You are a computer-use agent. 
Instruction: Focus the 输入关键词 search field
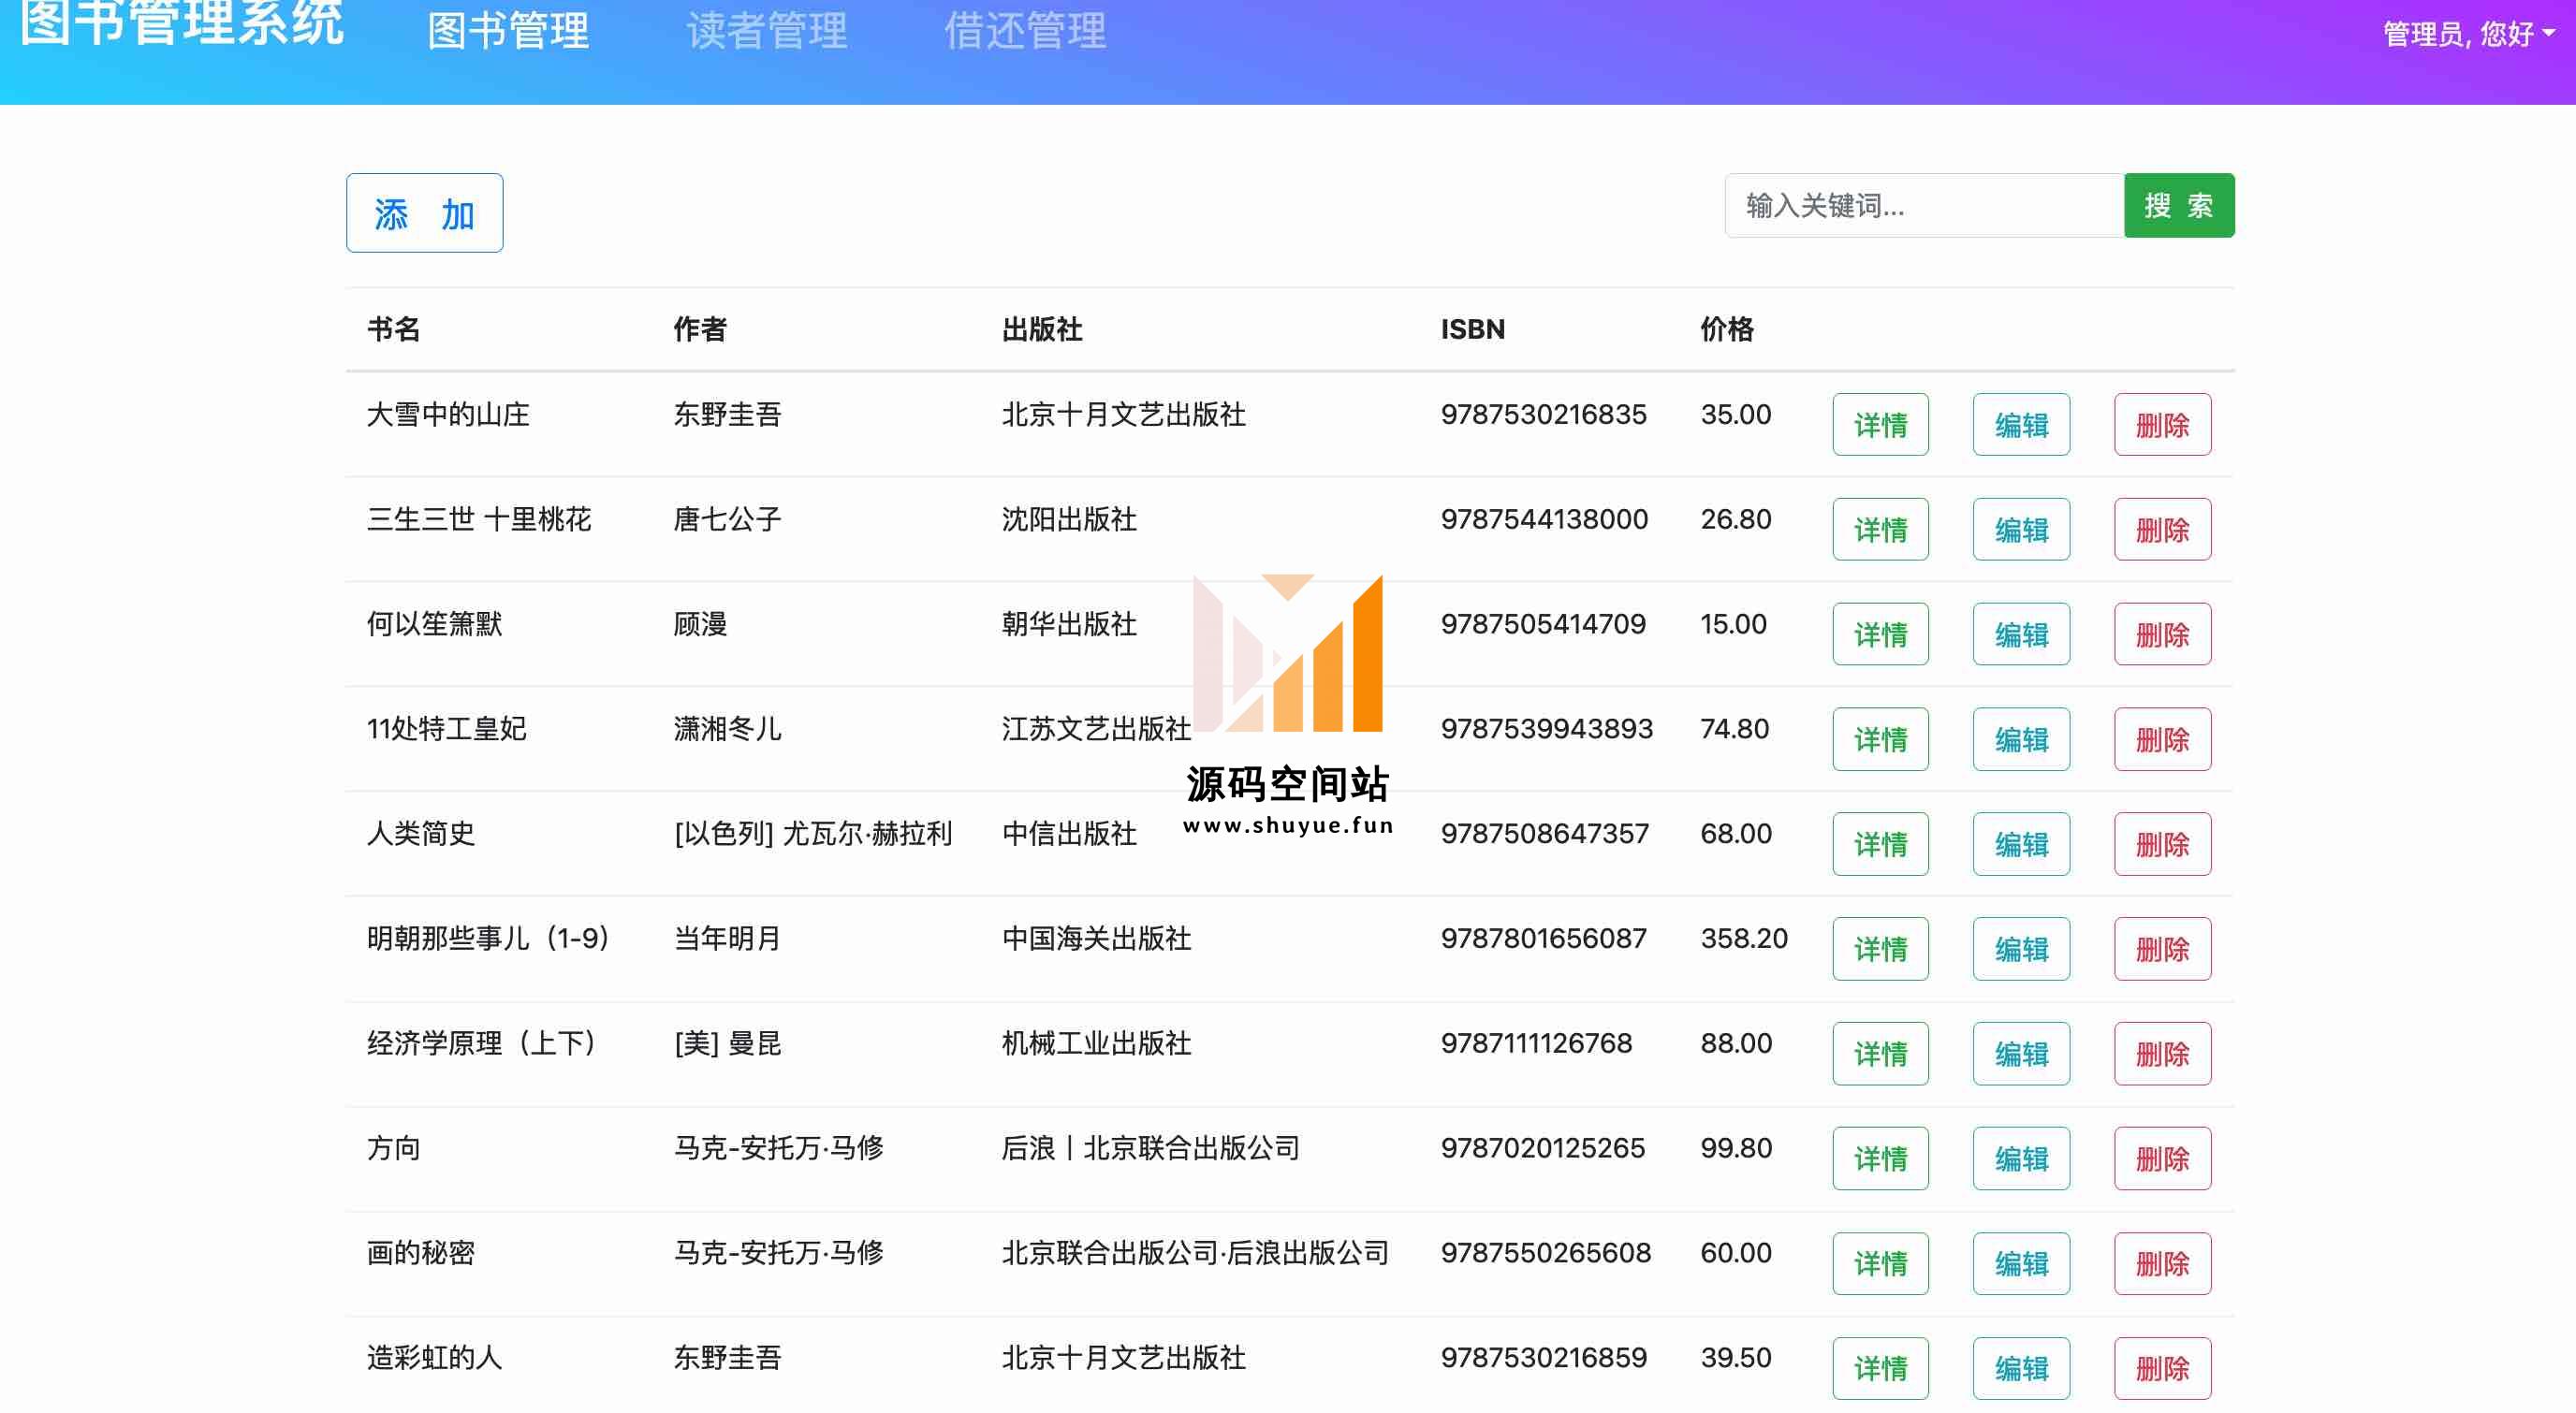[x=1924, y=205]
